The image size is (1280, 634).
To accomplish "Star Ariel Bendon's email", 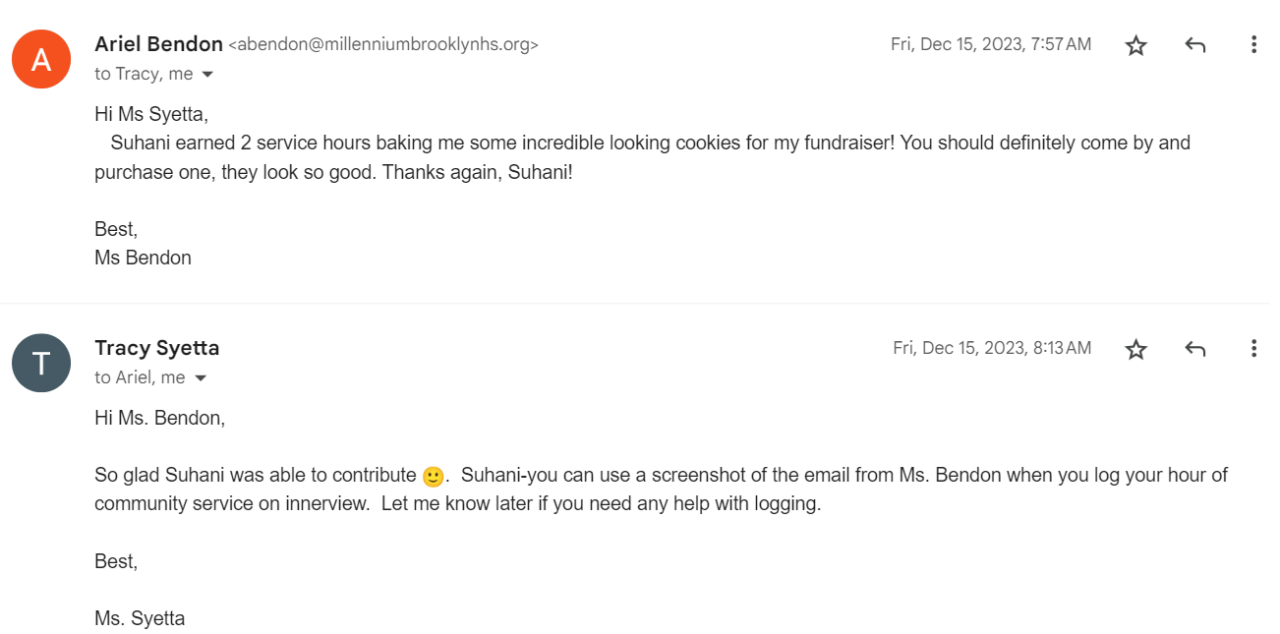I will click(x=1136, y=45).
